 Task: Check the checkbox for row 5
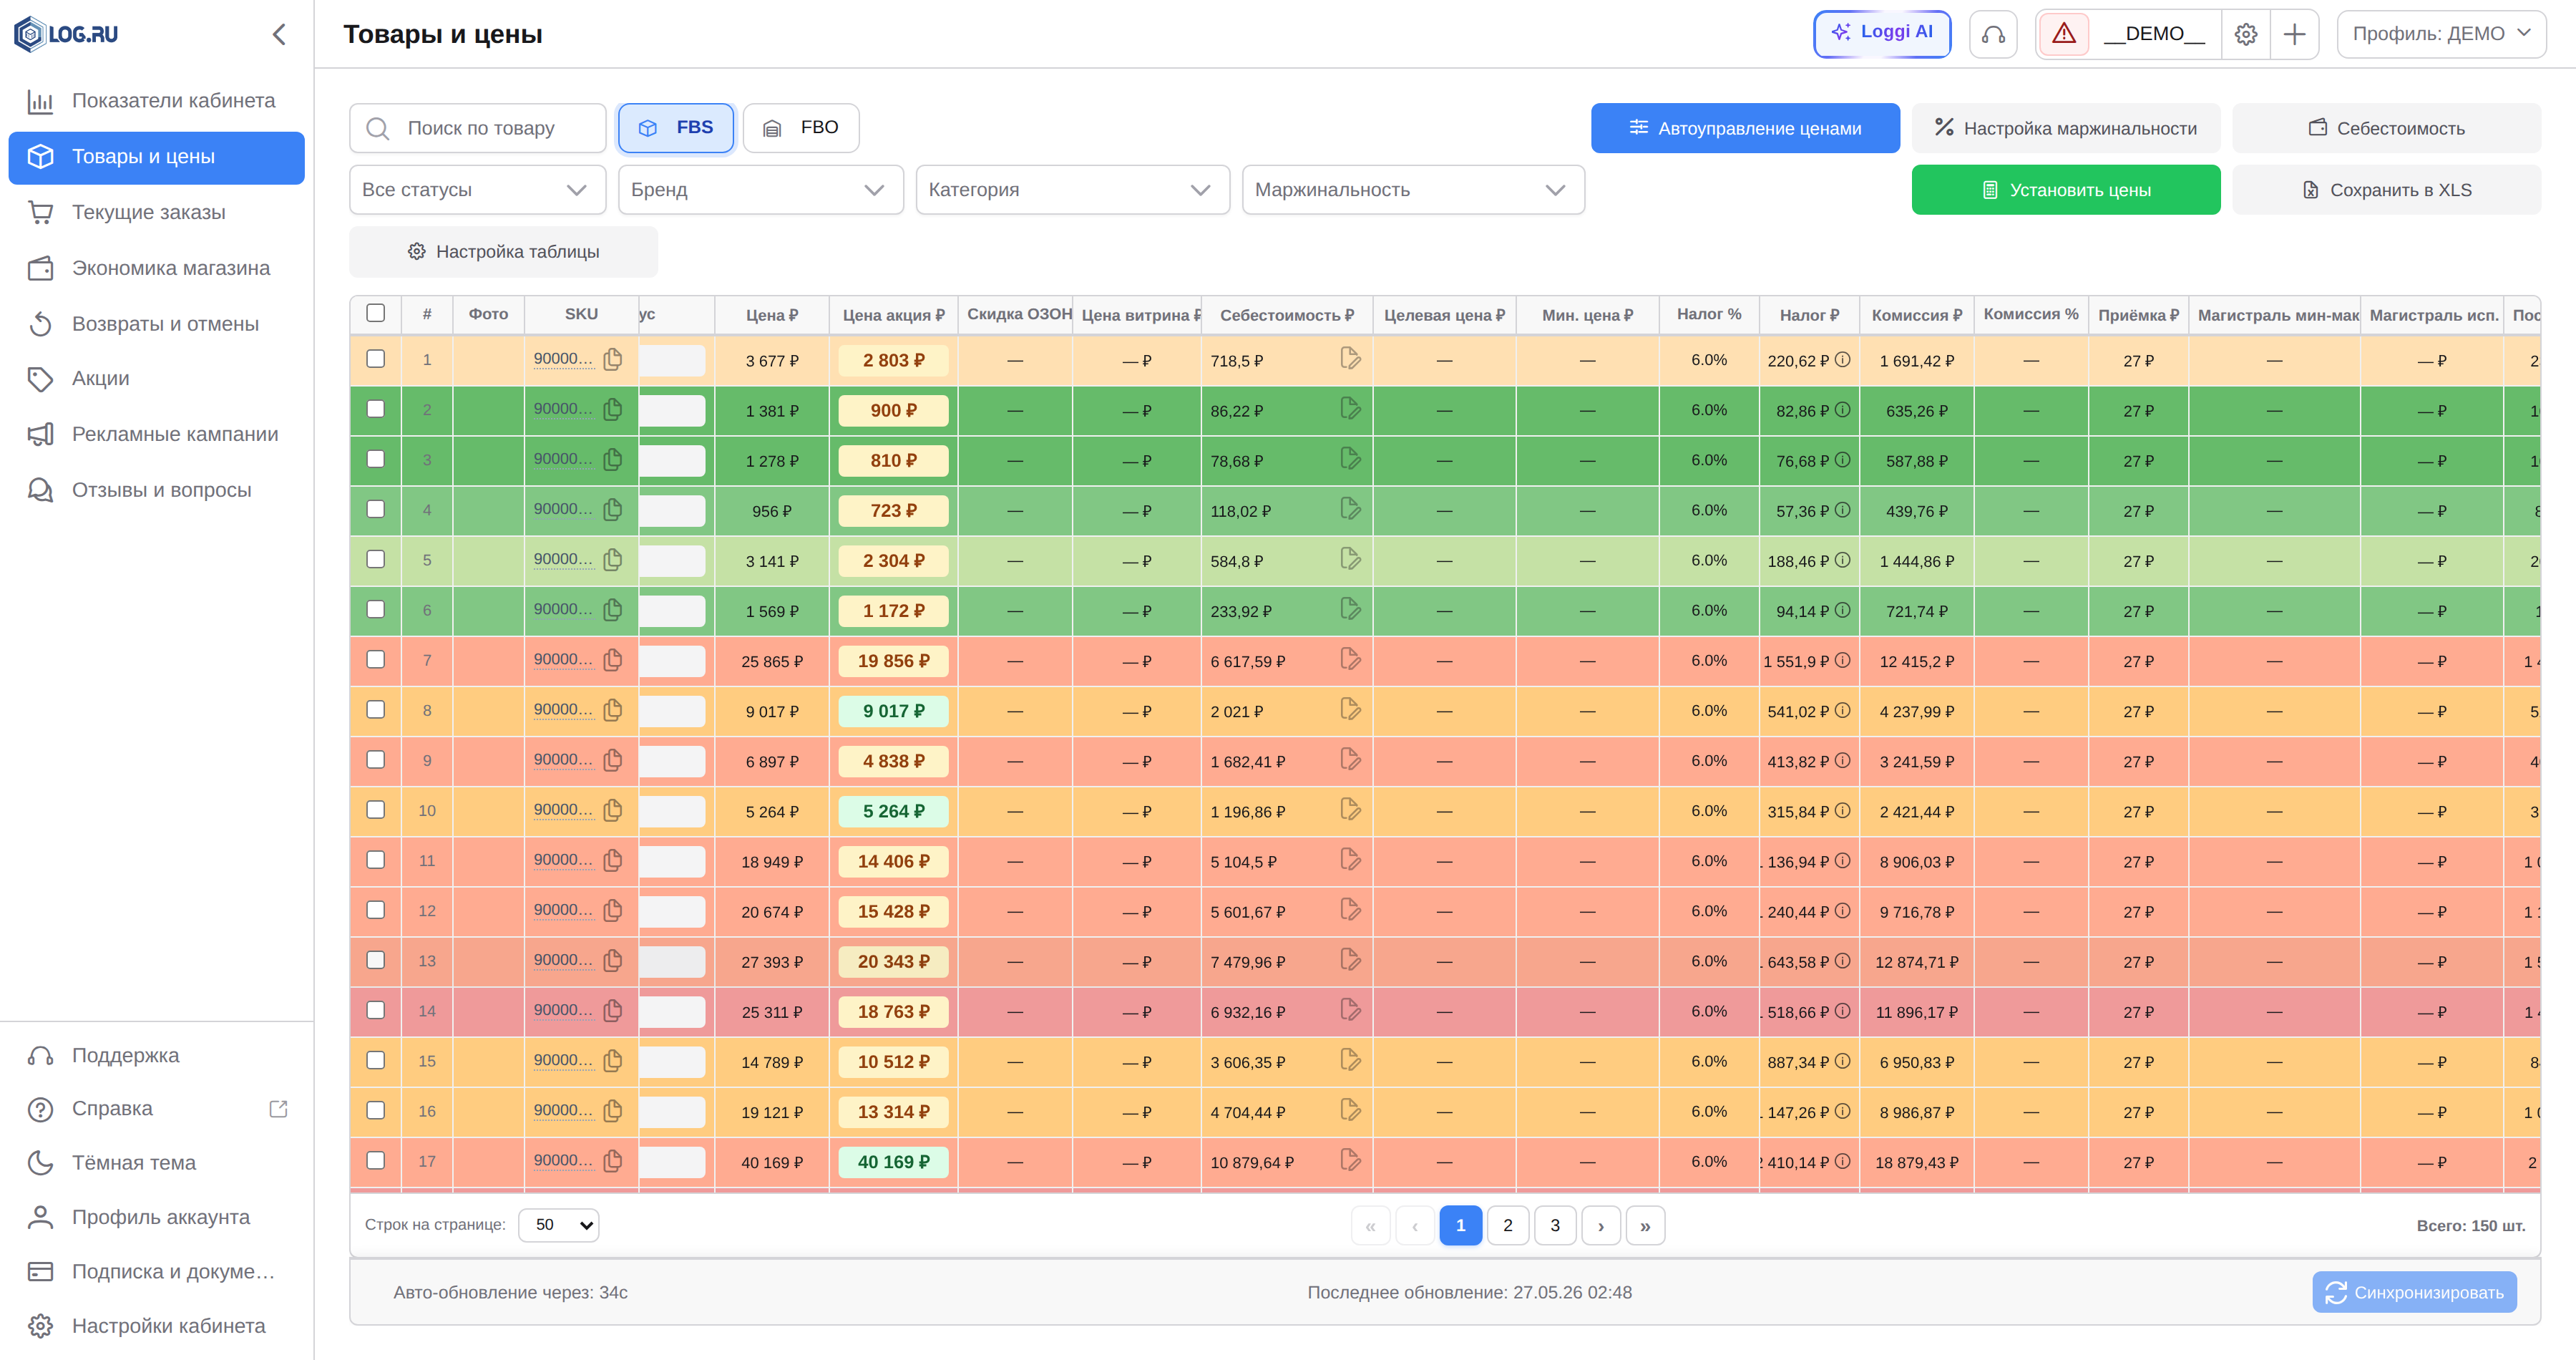[375, 559]
